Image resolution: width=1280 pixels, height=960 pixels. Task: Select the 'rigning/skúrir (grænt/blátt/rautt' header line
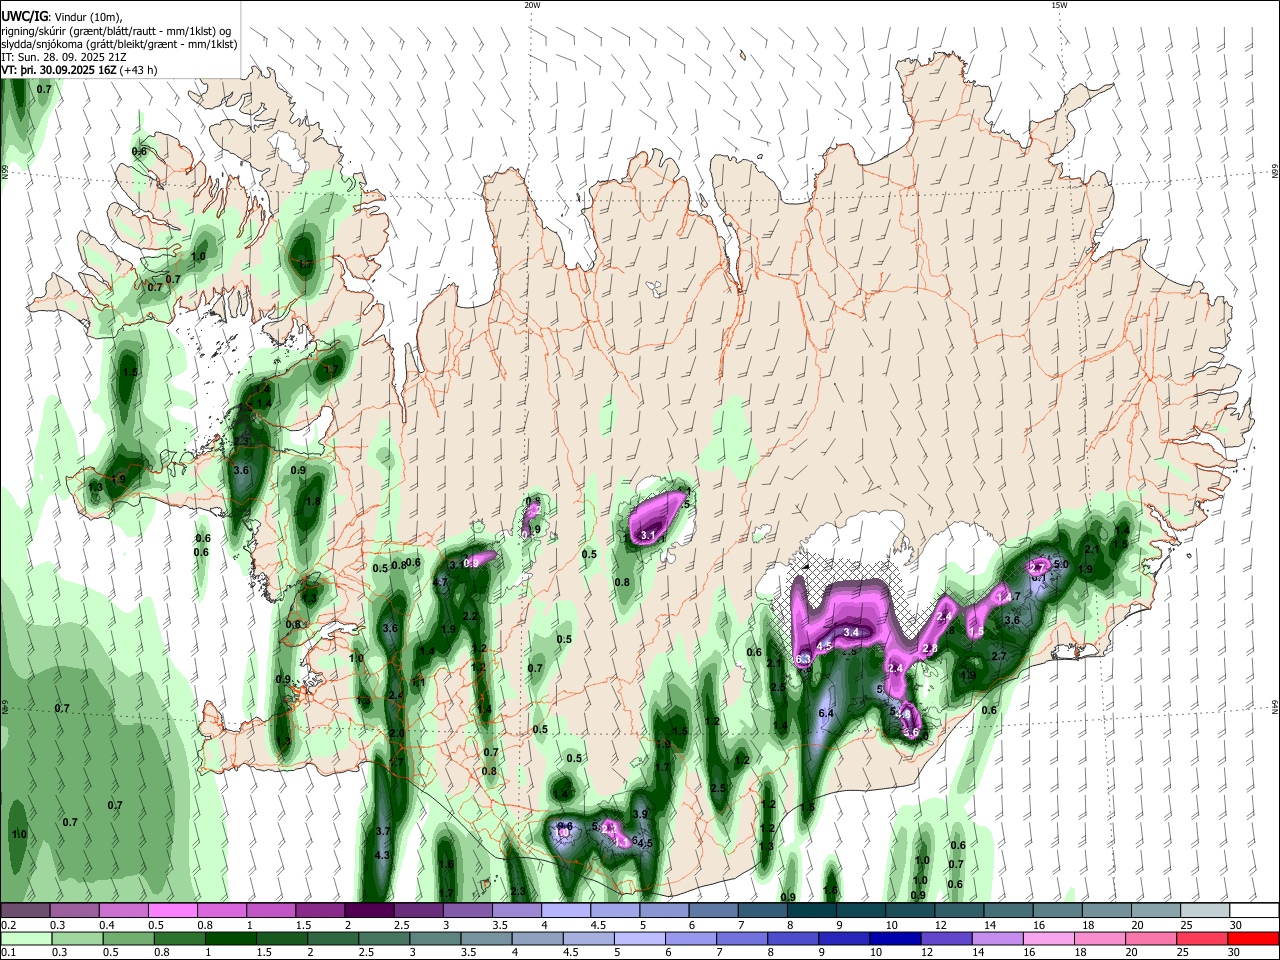[x=117, y=31]
